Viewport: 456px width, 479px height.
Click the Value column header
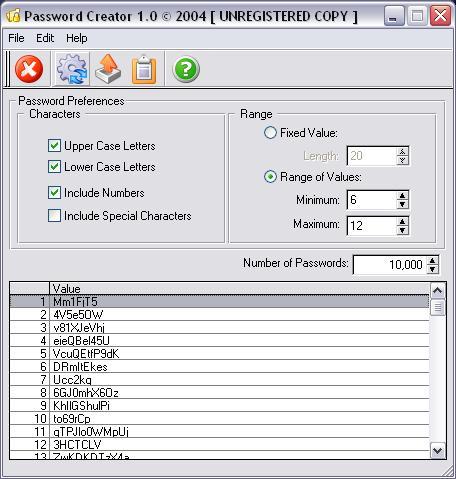point(239,288)
